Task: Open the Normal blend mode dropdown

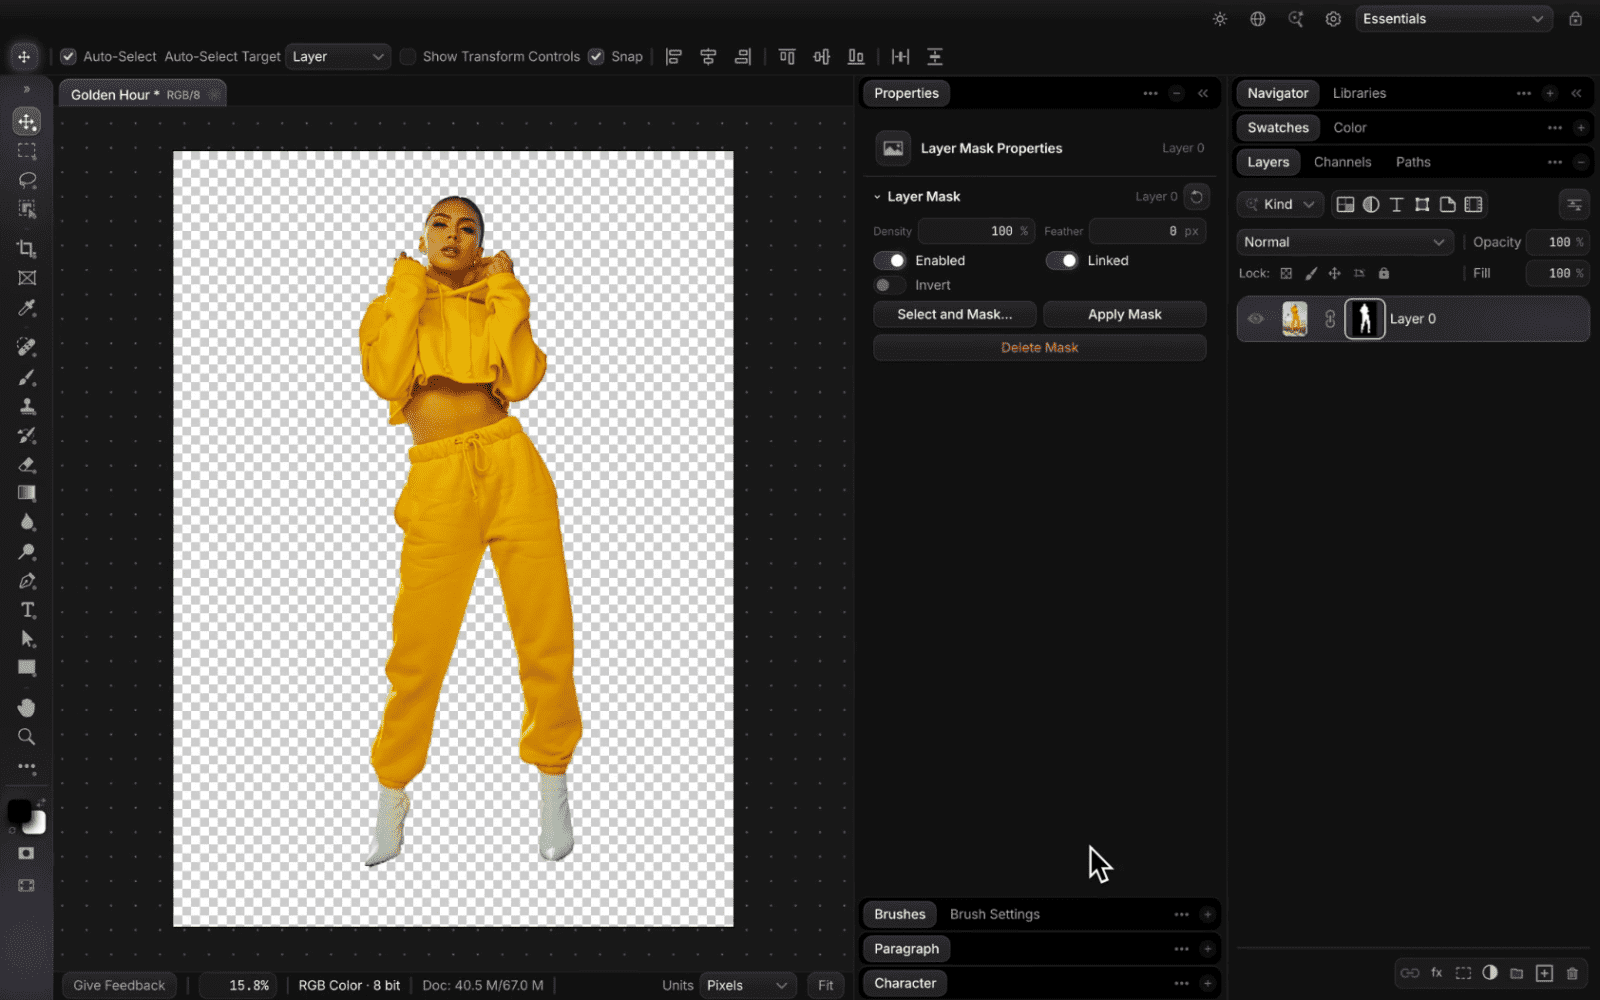Action: [x=1345, y=242]
